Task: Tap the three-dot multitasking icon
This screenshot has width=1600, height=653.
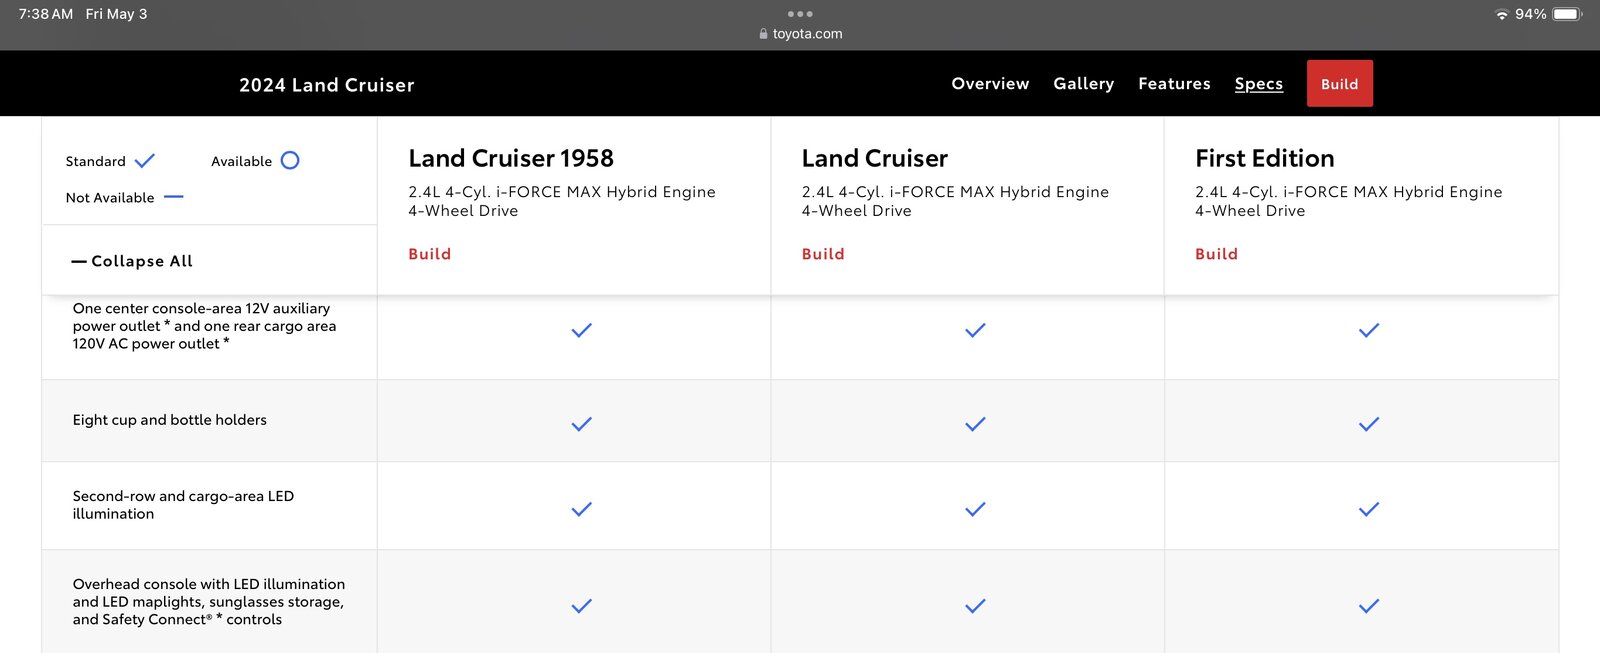Action: 800,14
